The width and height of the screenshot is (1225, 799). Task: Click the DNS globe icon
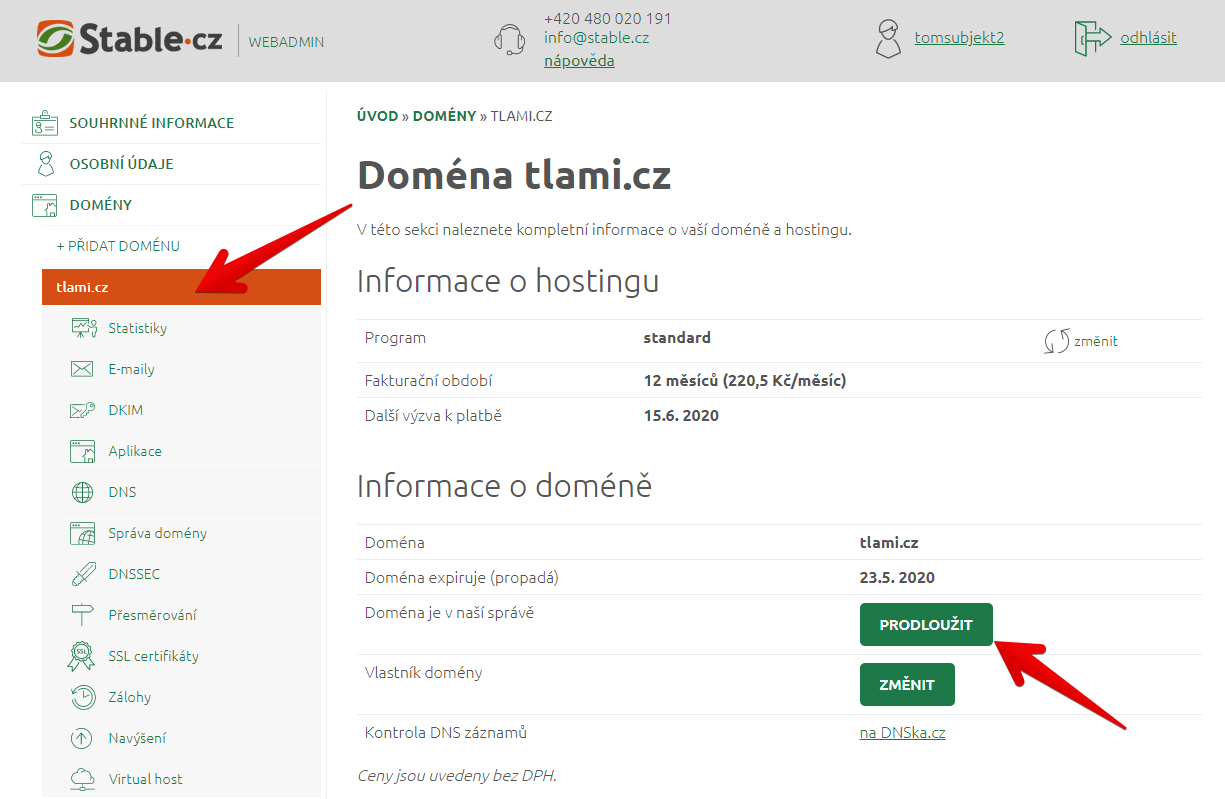coord(82,492)
